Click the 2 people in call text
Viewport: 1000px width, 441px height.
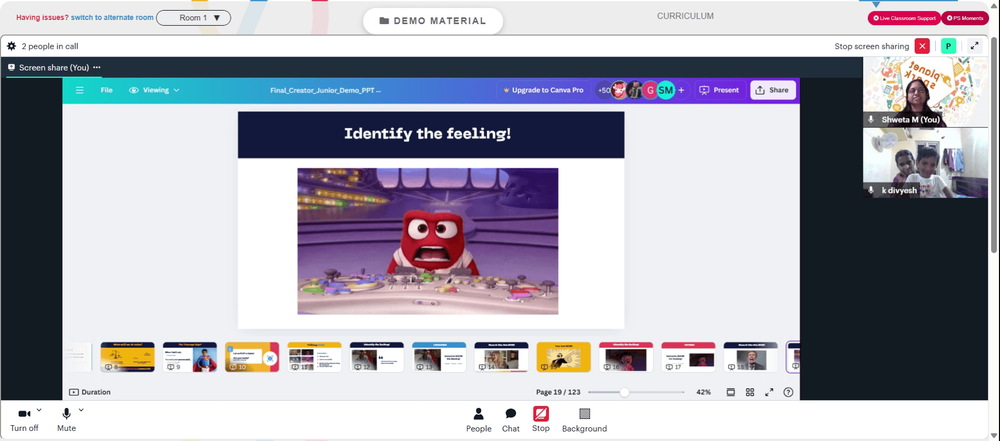pyautogui.click(x=50, y=46)
